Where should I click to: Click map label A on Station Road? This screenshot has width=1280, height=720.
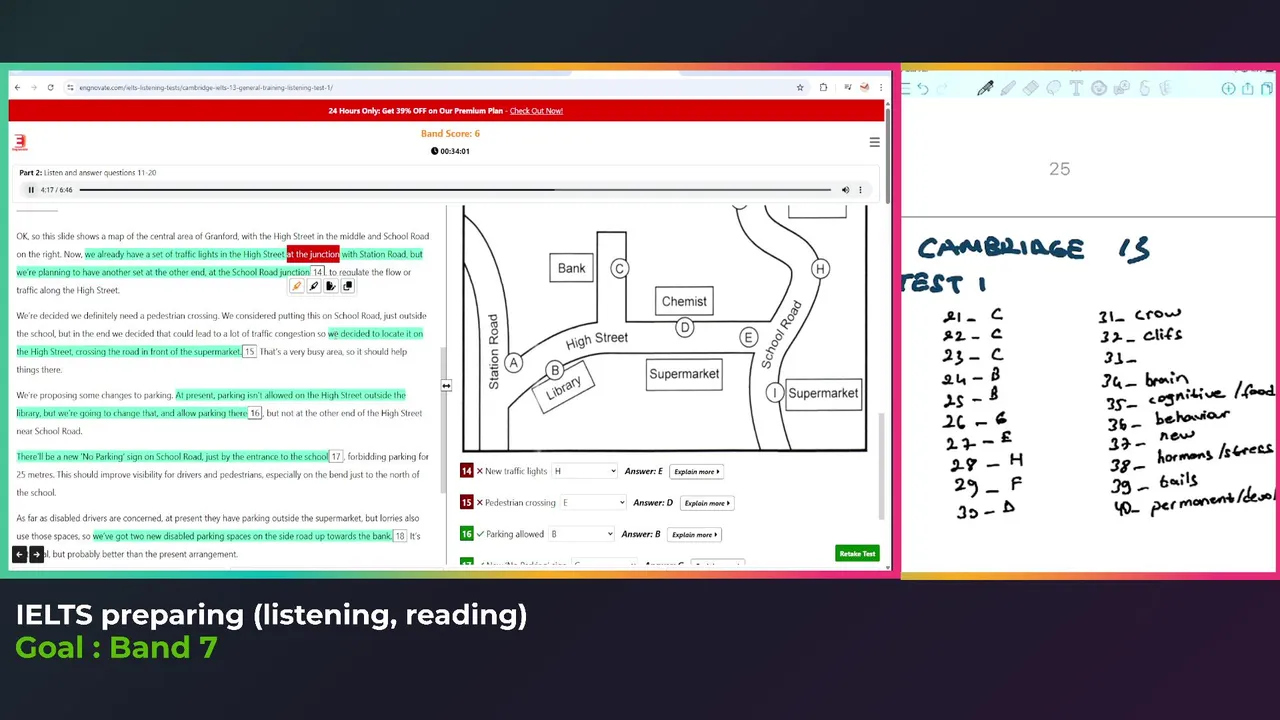point(514,363)
